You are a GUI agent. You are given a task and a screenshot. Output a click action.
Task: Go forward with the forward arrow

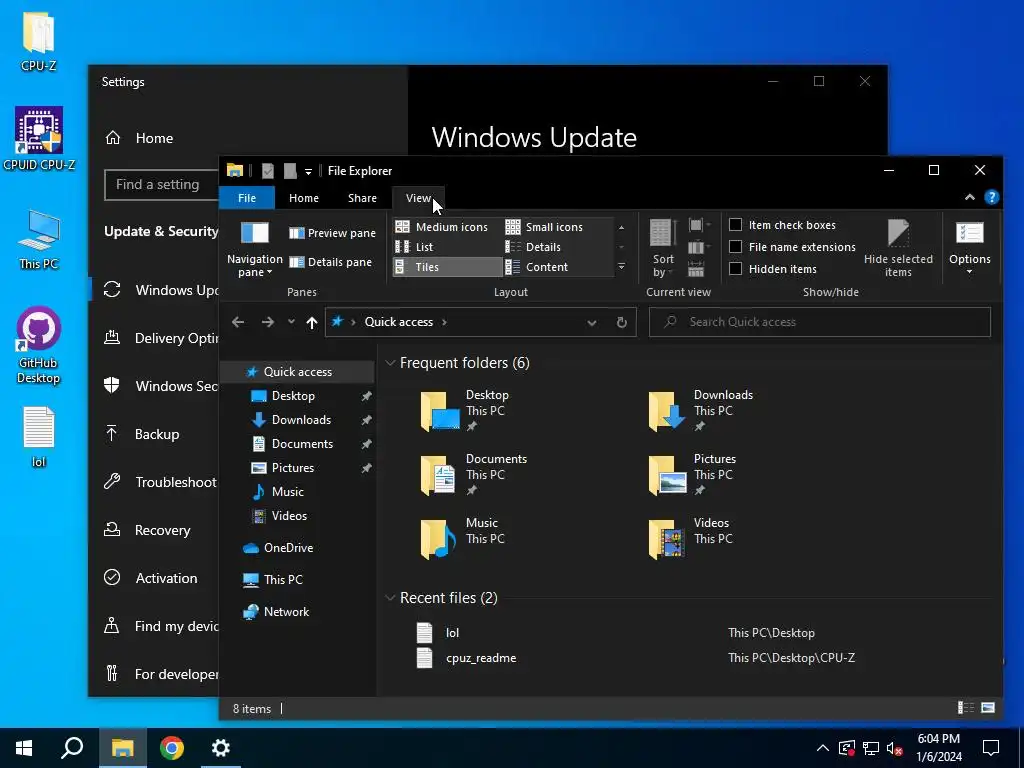pyautogui.click(x=268, y=322)
